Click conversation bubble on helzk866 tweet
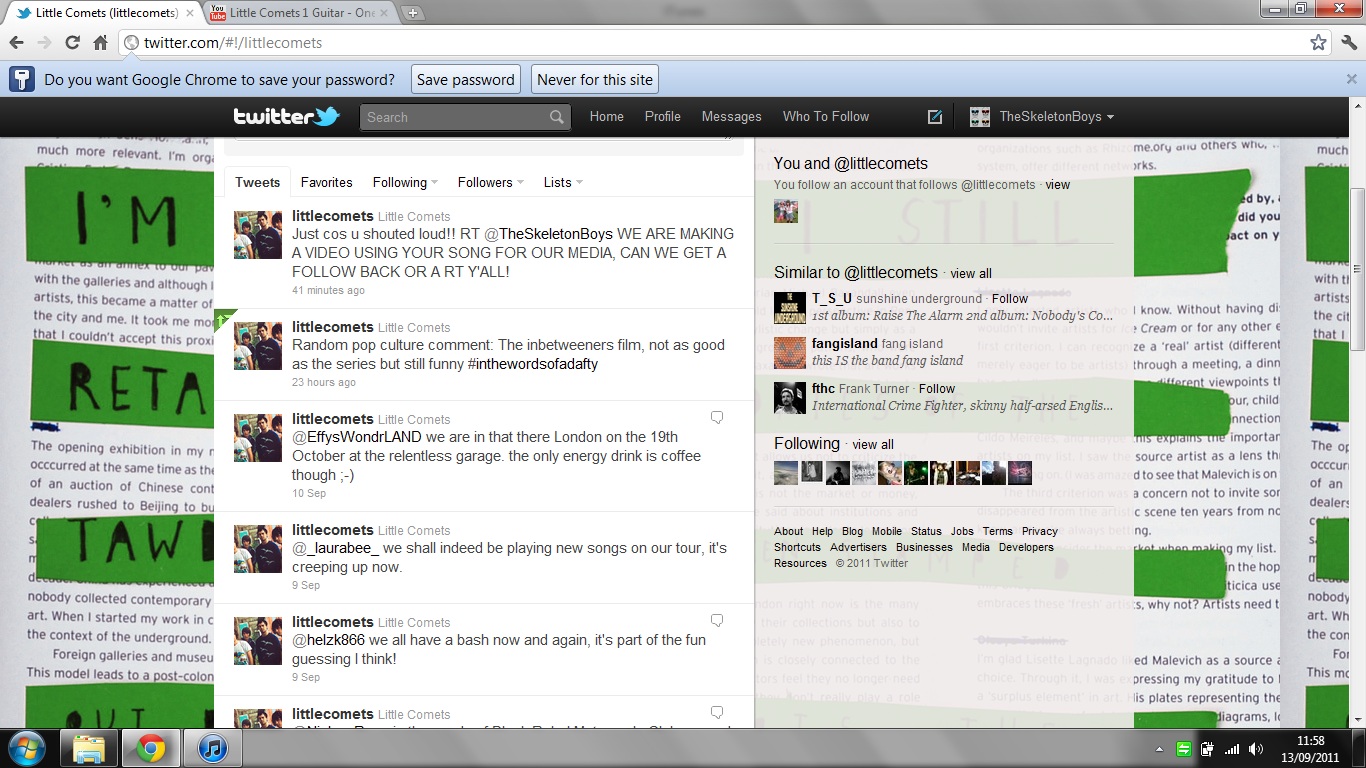Image resolution: width=1366 pixels, height=768 pixels. coord(717,620)
